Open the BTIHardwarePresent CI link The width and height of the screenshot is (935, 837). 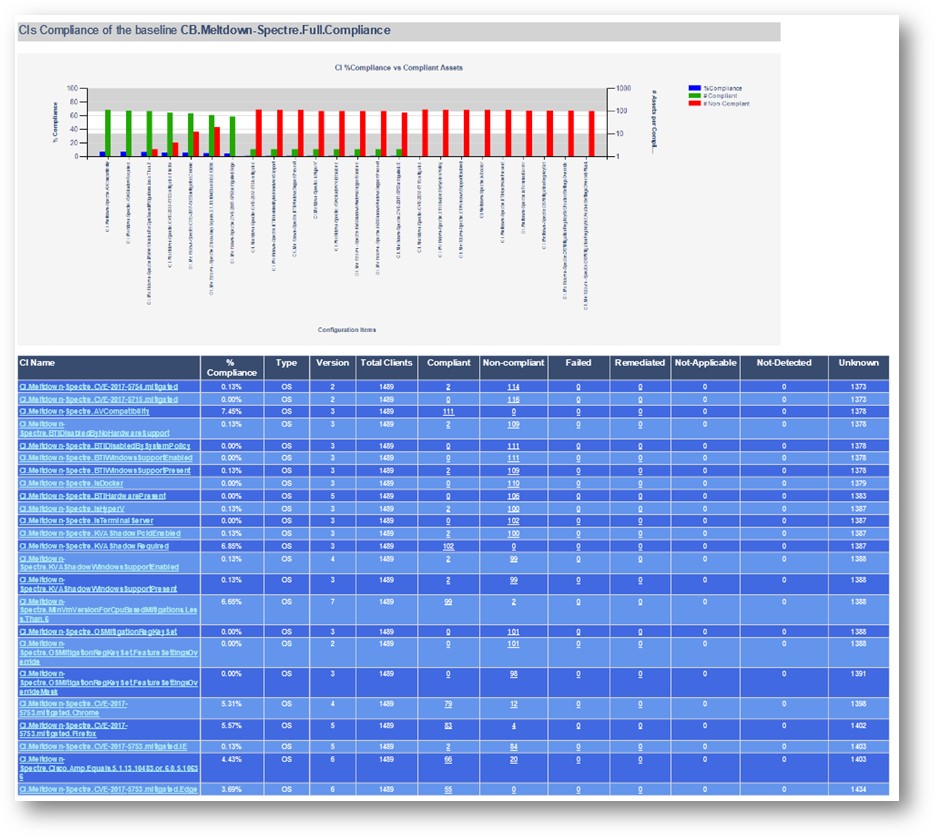(x=92, y=496)
